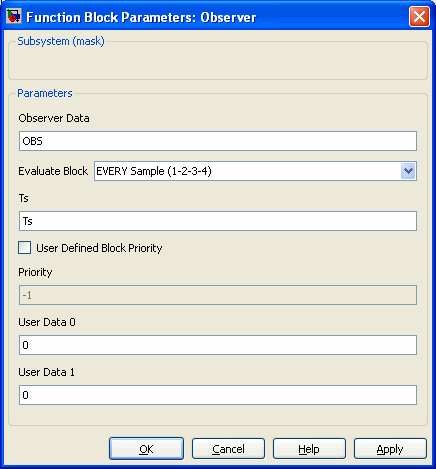Click the 'Observer Data' label

pos(54,118)
